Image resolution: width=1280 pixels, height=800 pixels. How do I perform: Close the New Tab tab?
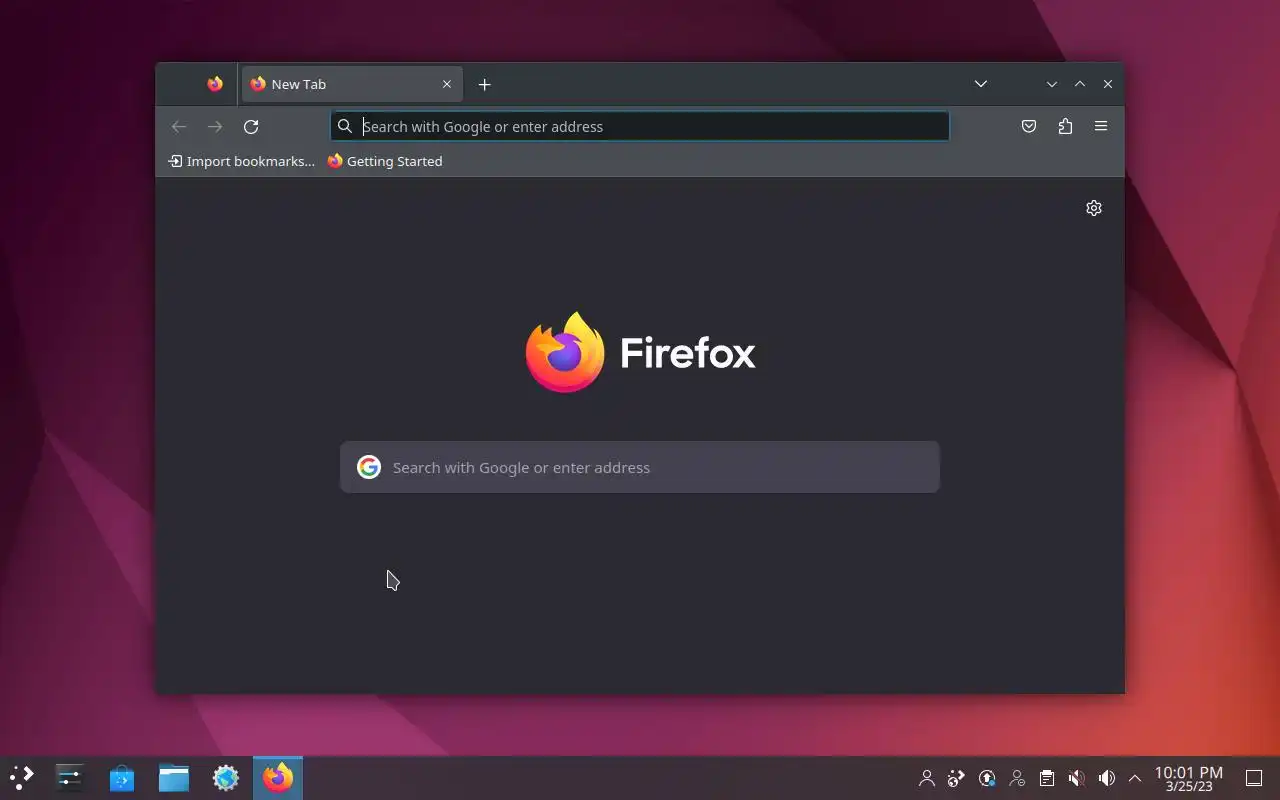click(447, 84)
